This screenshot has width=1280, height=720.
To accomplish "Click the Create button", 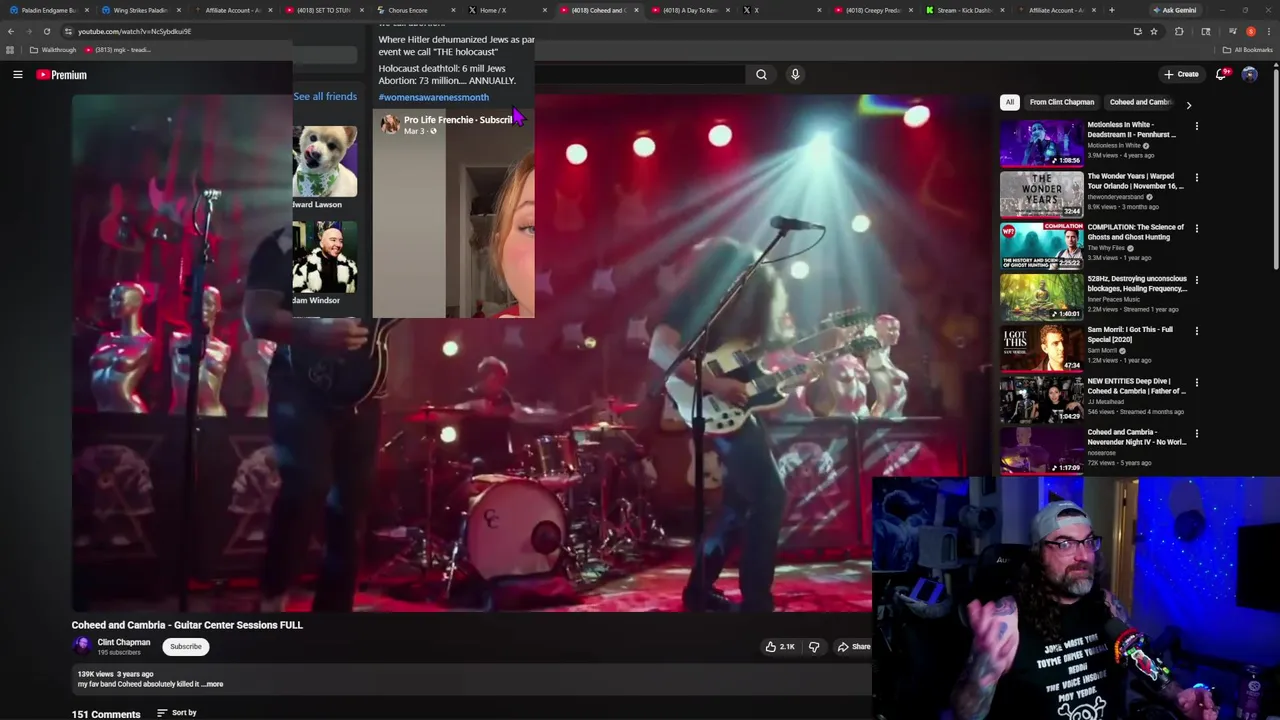I will tap(1181, 74).
